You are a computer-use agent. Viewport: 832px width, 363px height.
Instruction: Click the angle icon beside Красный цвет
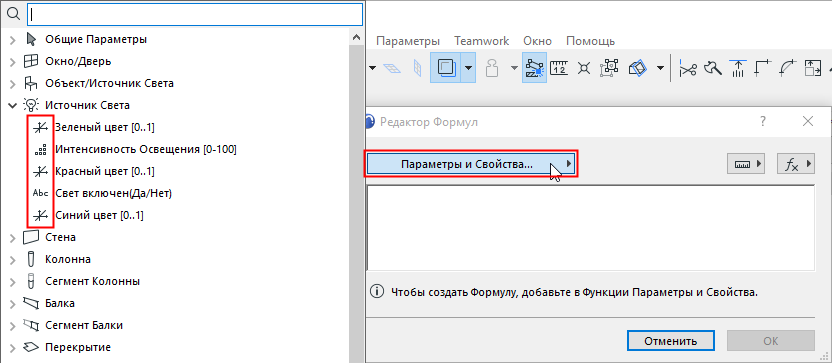click(x=40, y=171)
